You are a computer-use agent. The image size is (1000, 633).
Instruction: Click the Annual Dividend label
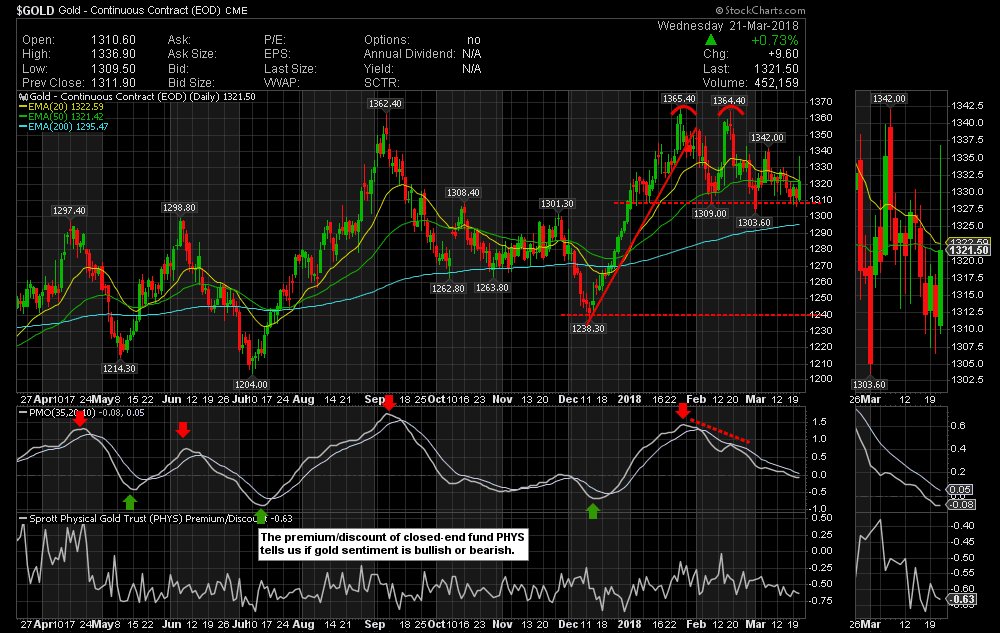click(x=409, y=54)
